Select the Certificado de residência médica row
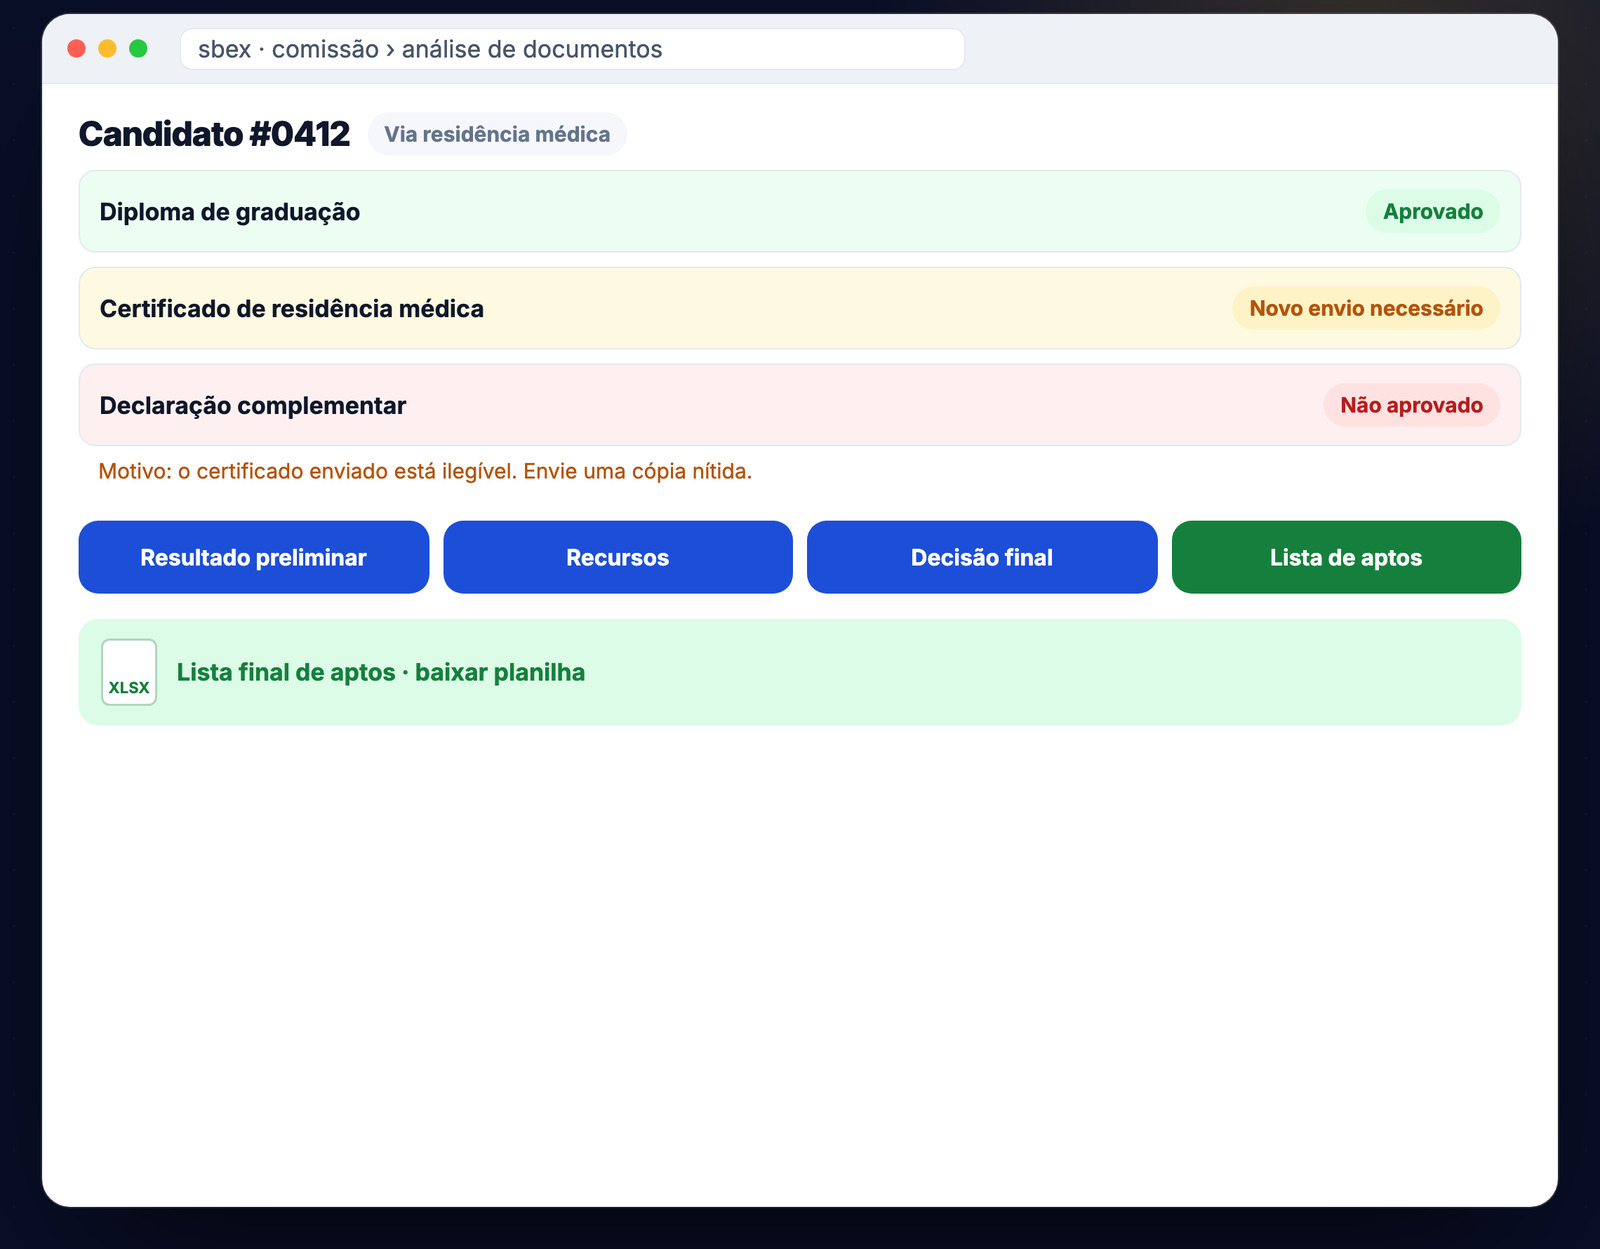The image size is (1600, 1249). (800, 308)
